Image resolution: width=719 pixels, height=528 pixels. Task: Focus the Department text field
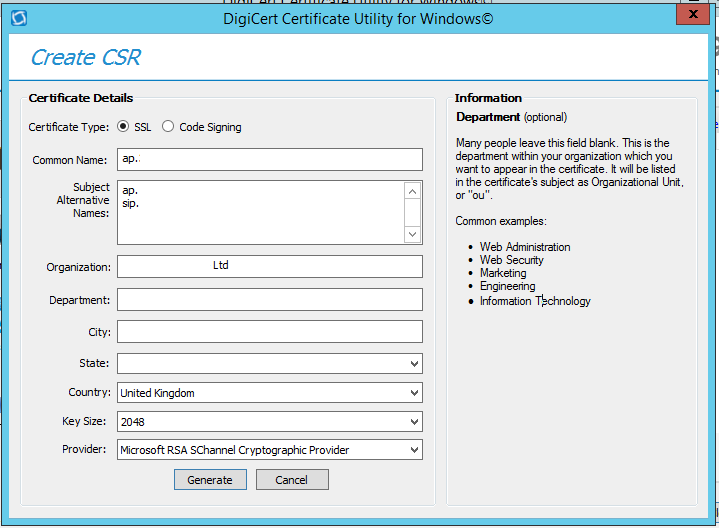pyautogui.click(x=270, y=300)
